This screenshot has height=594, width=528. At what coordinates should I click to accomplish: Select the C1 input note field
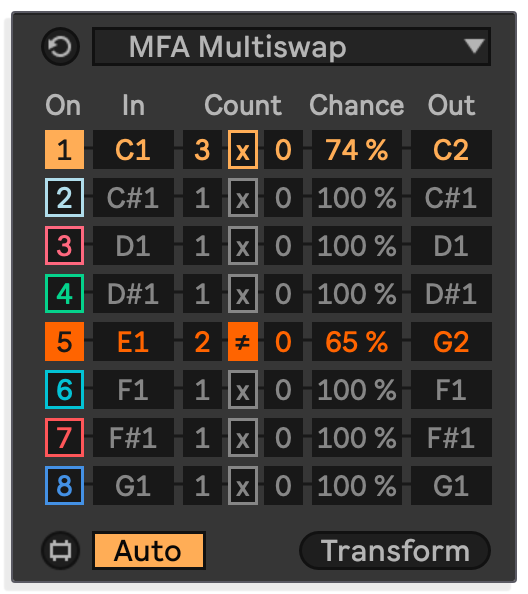pos(133,150)
